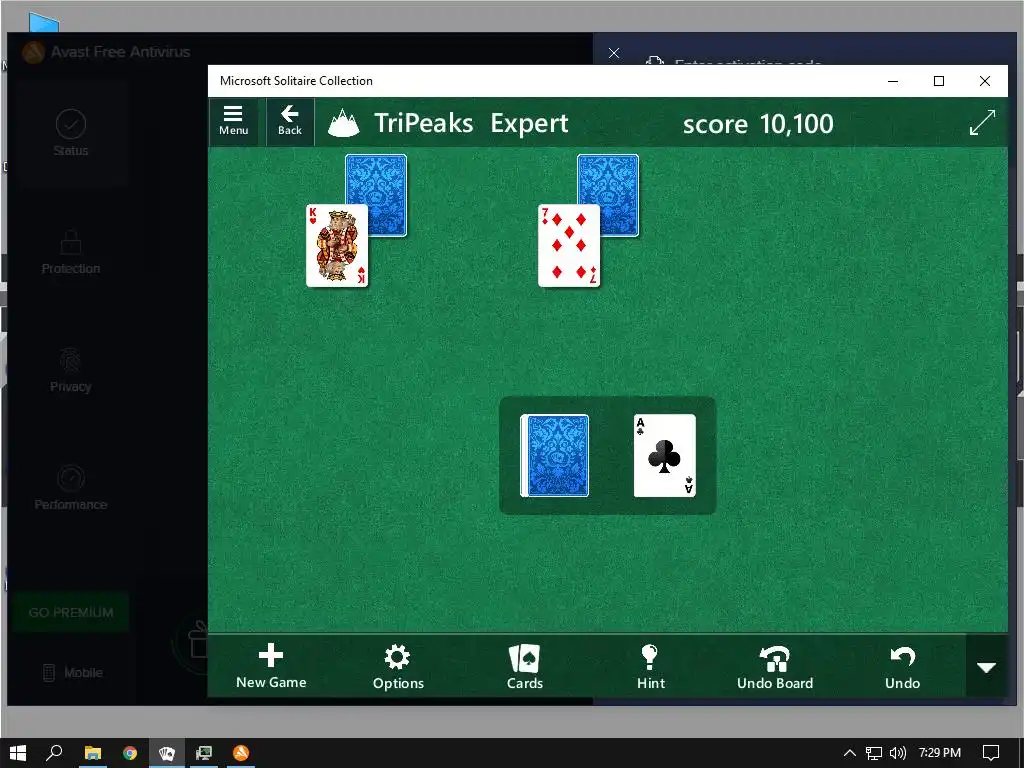
Task: Minimize the Solitaire Collection window
Action: [x=893, y=81]
